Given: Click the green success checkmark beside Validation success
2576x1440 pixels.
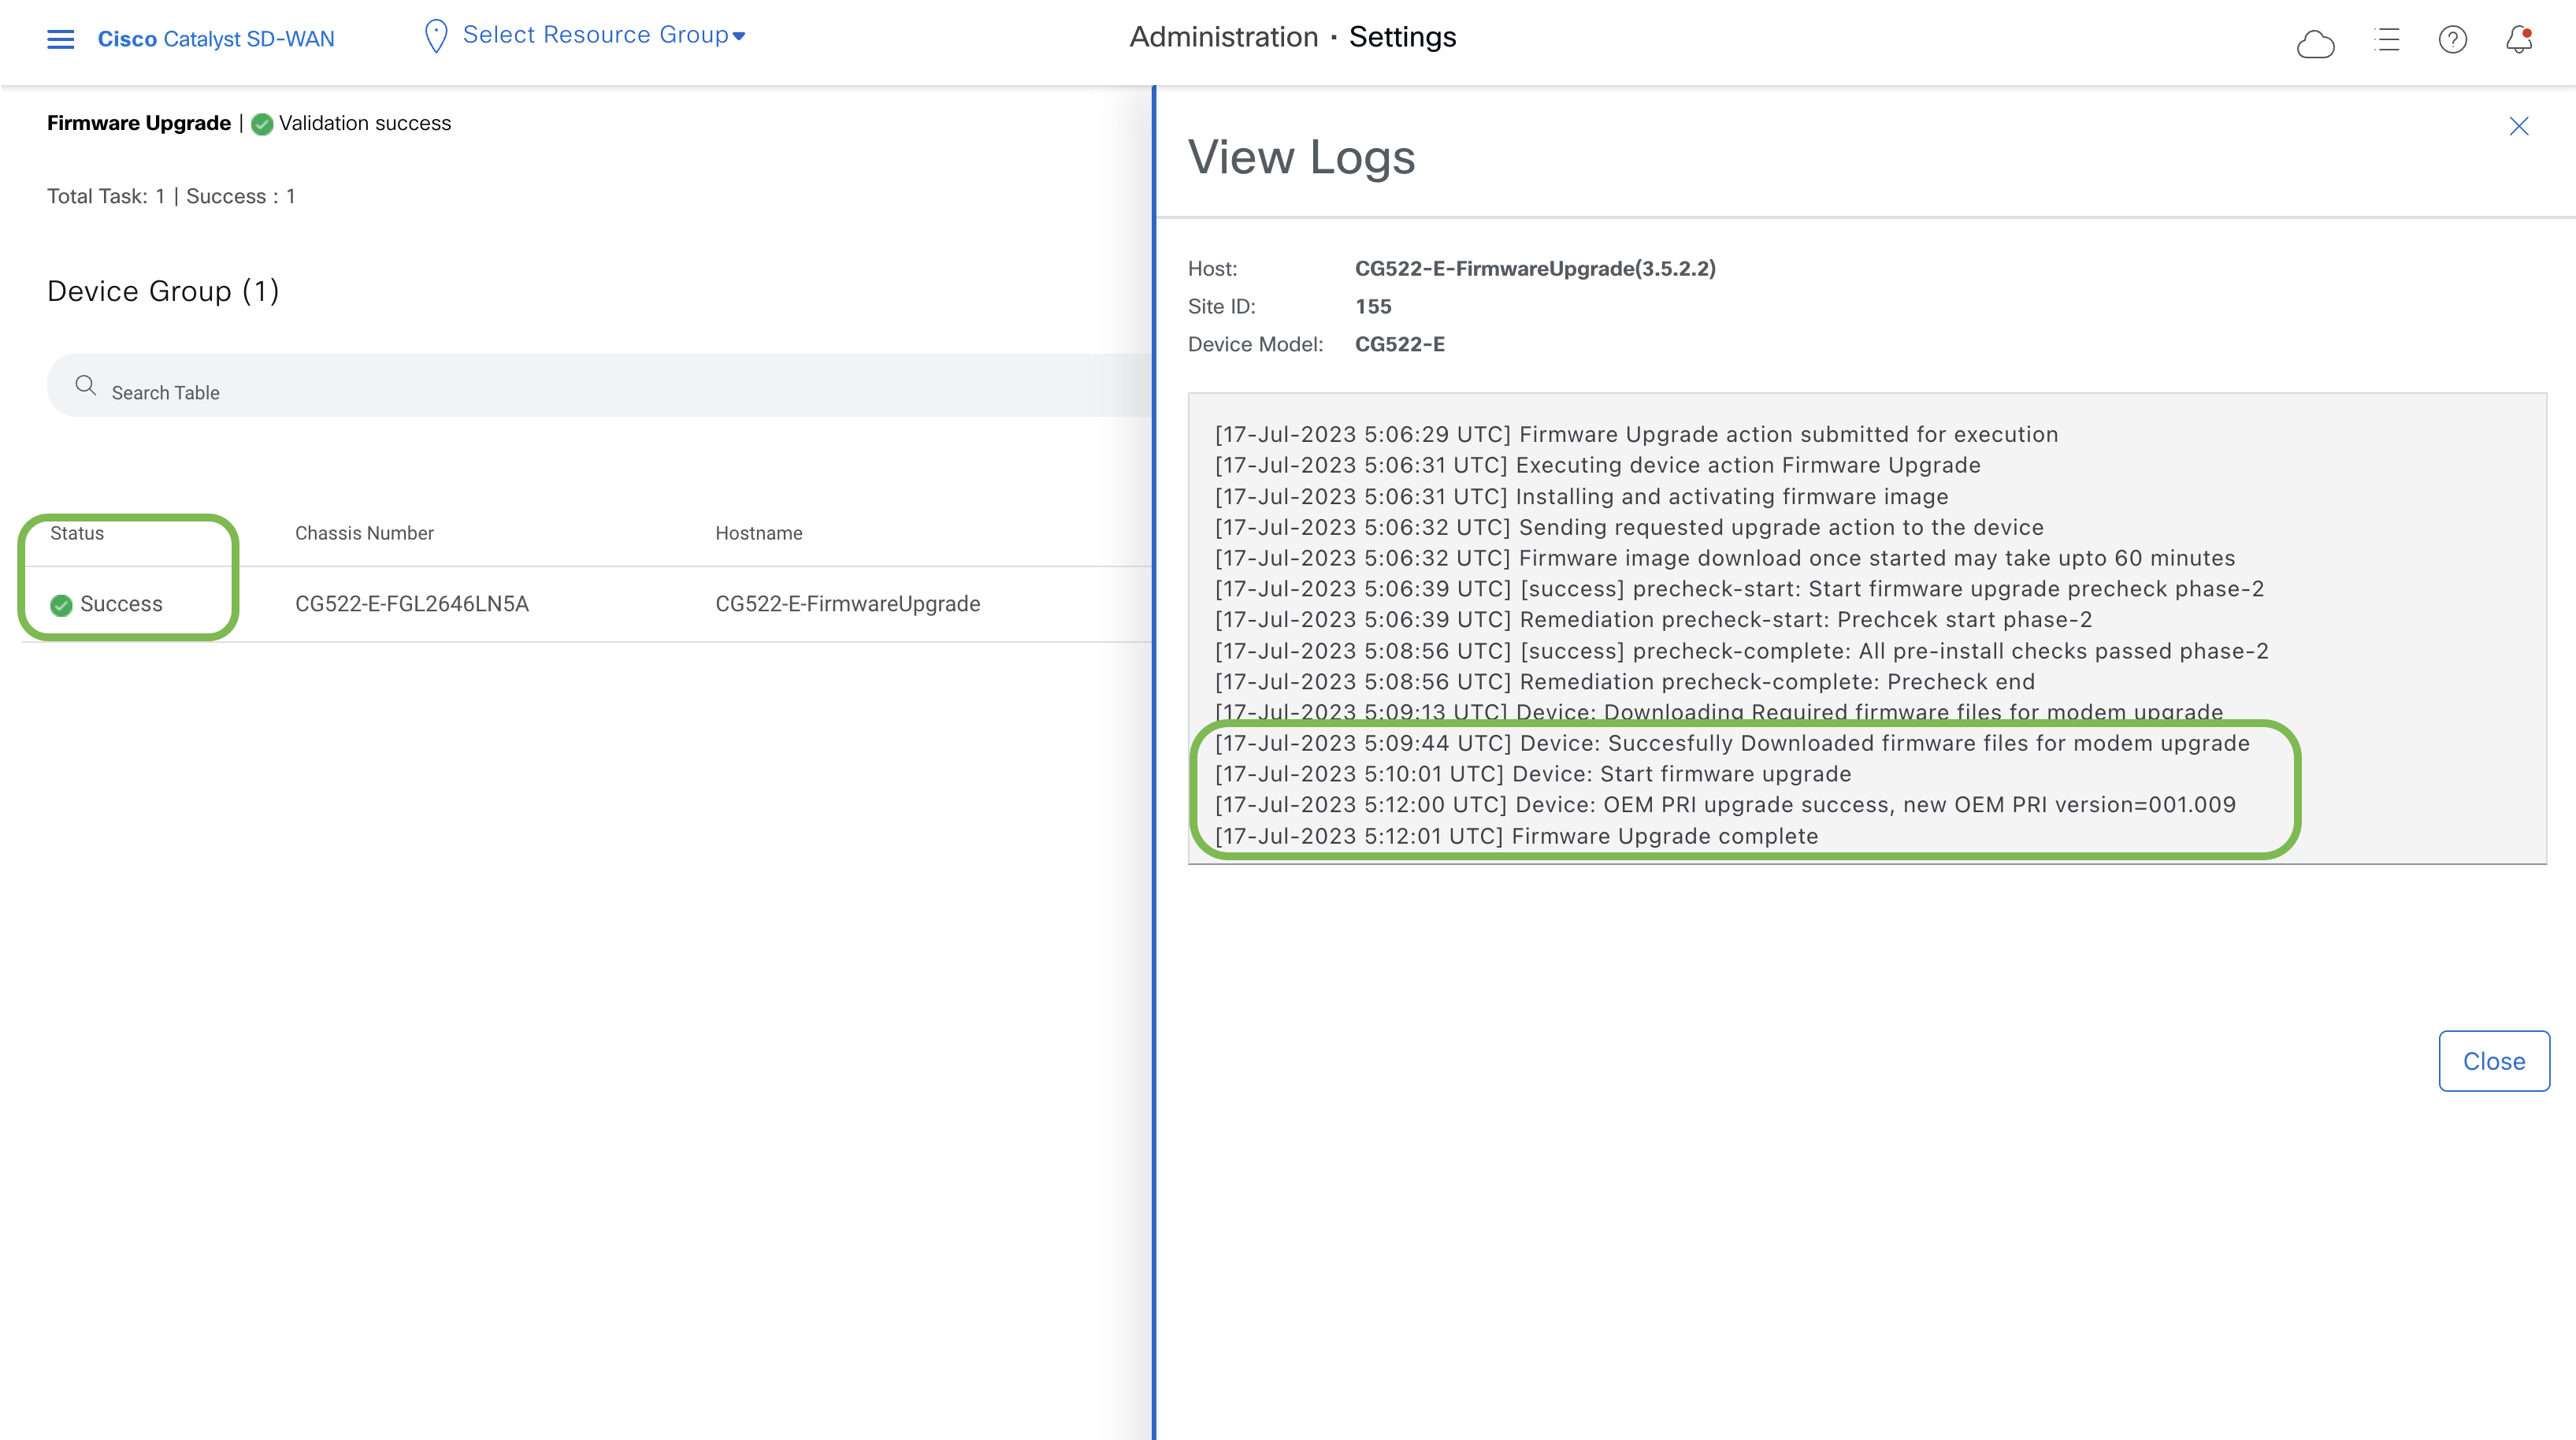Looking at the screenshot, I should click(x=262, y=124).
